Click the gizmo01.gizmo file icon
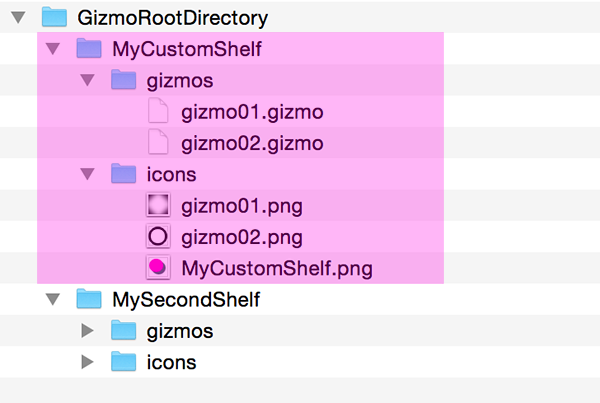Image resolution: width=600 pixels, height=403 pixels. [x=157, y=111]
